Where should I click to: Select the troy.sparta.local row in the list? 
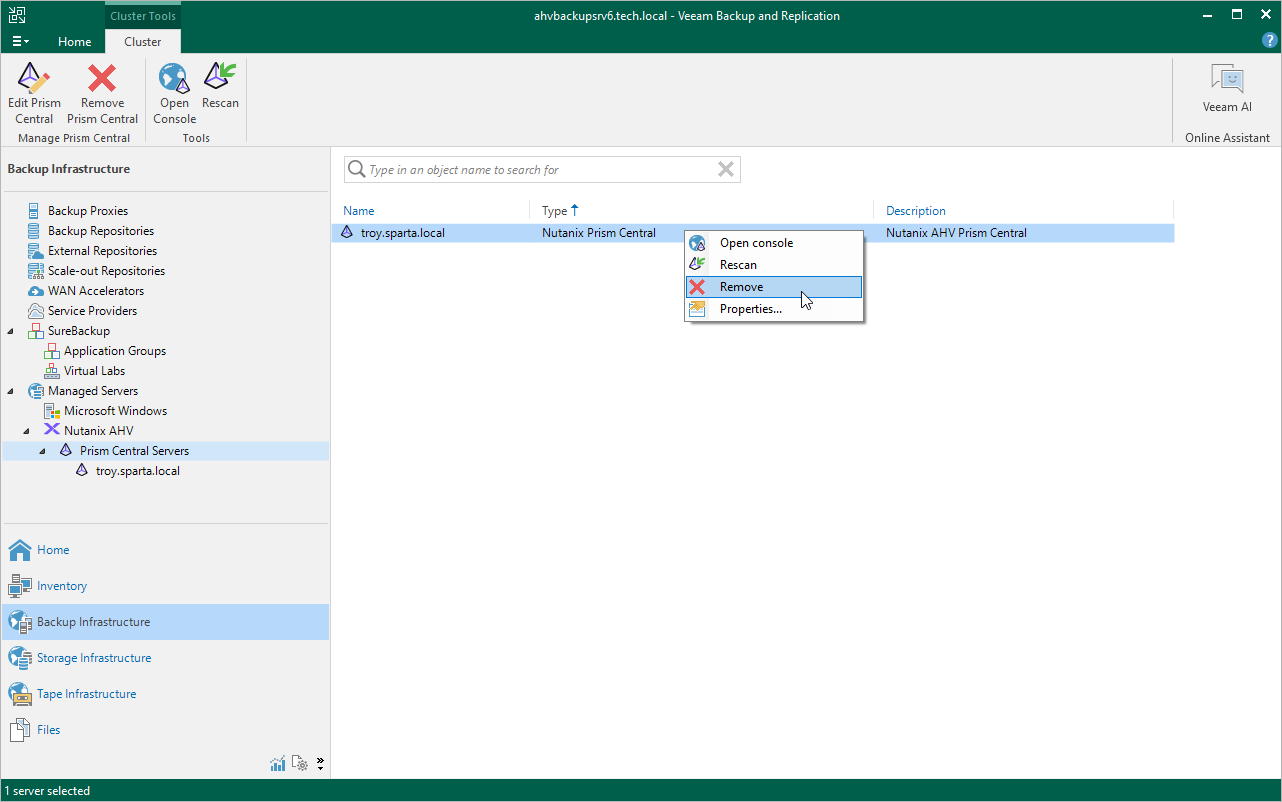coord(754,233)
